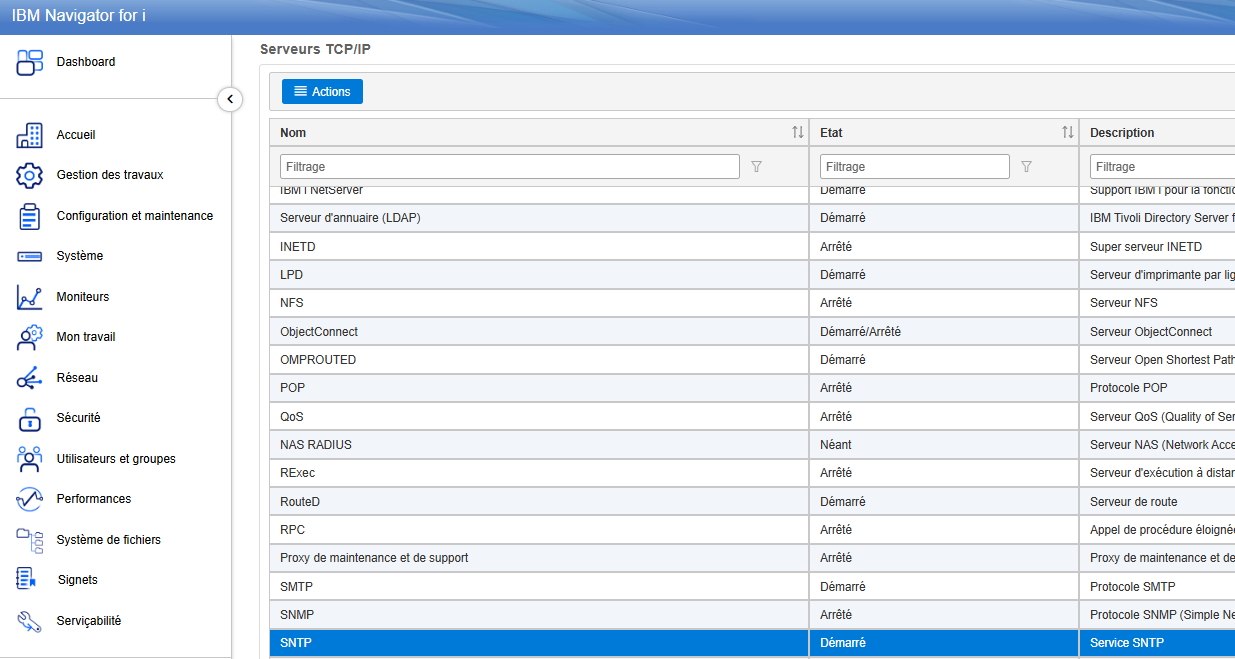Screen dimensions: 1235x659
Task: Sort the Nom column with arrows icon
Action: (798, 133)
